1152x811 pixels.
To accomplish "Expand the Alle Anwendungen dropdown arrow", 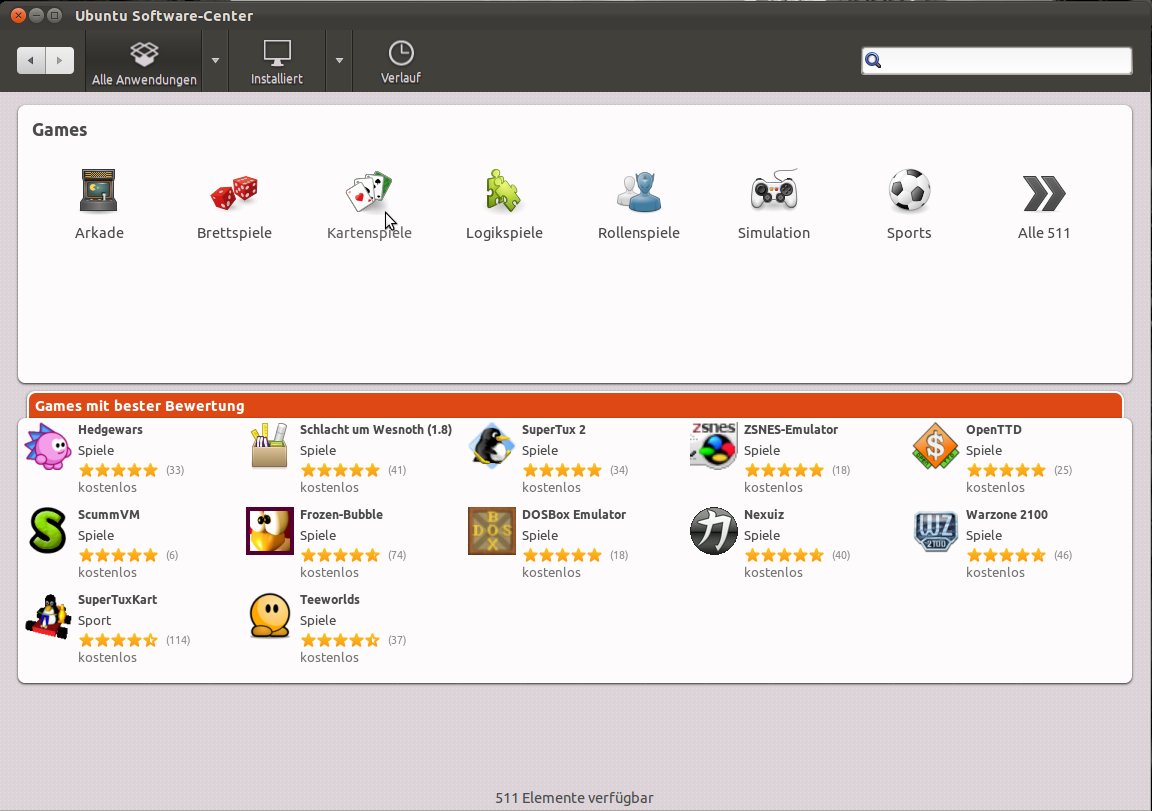I will point(215,61).
